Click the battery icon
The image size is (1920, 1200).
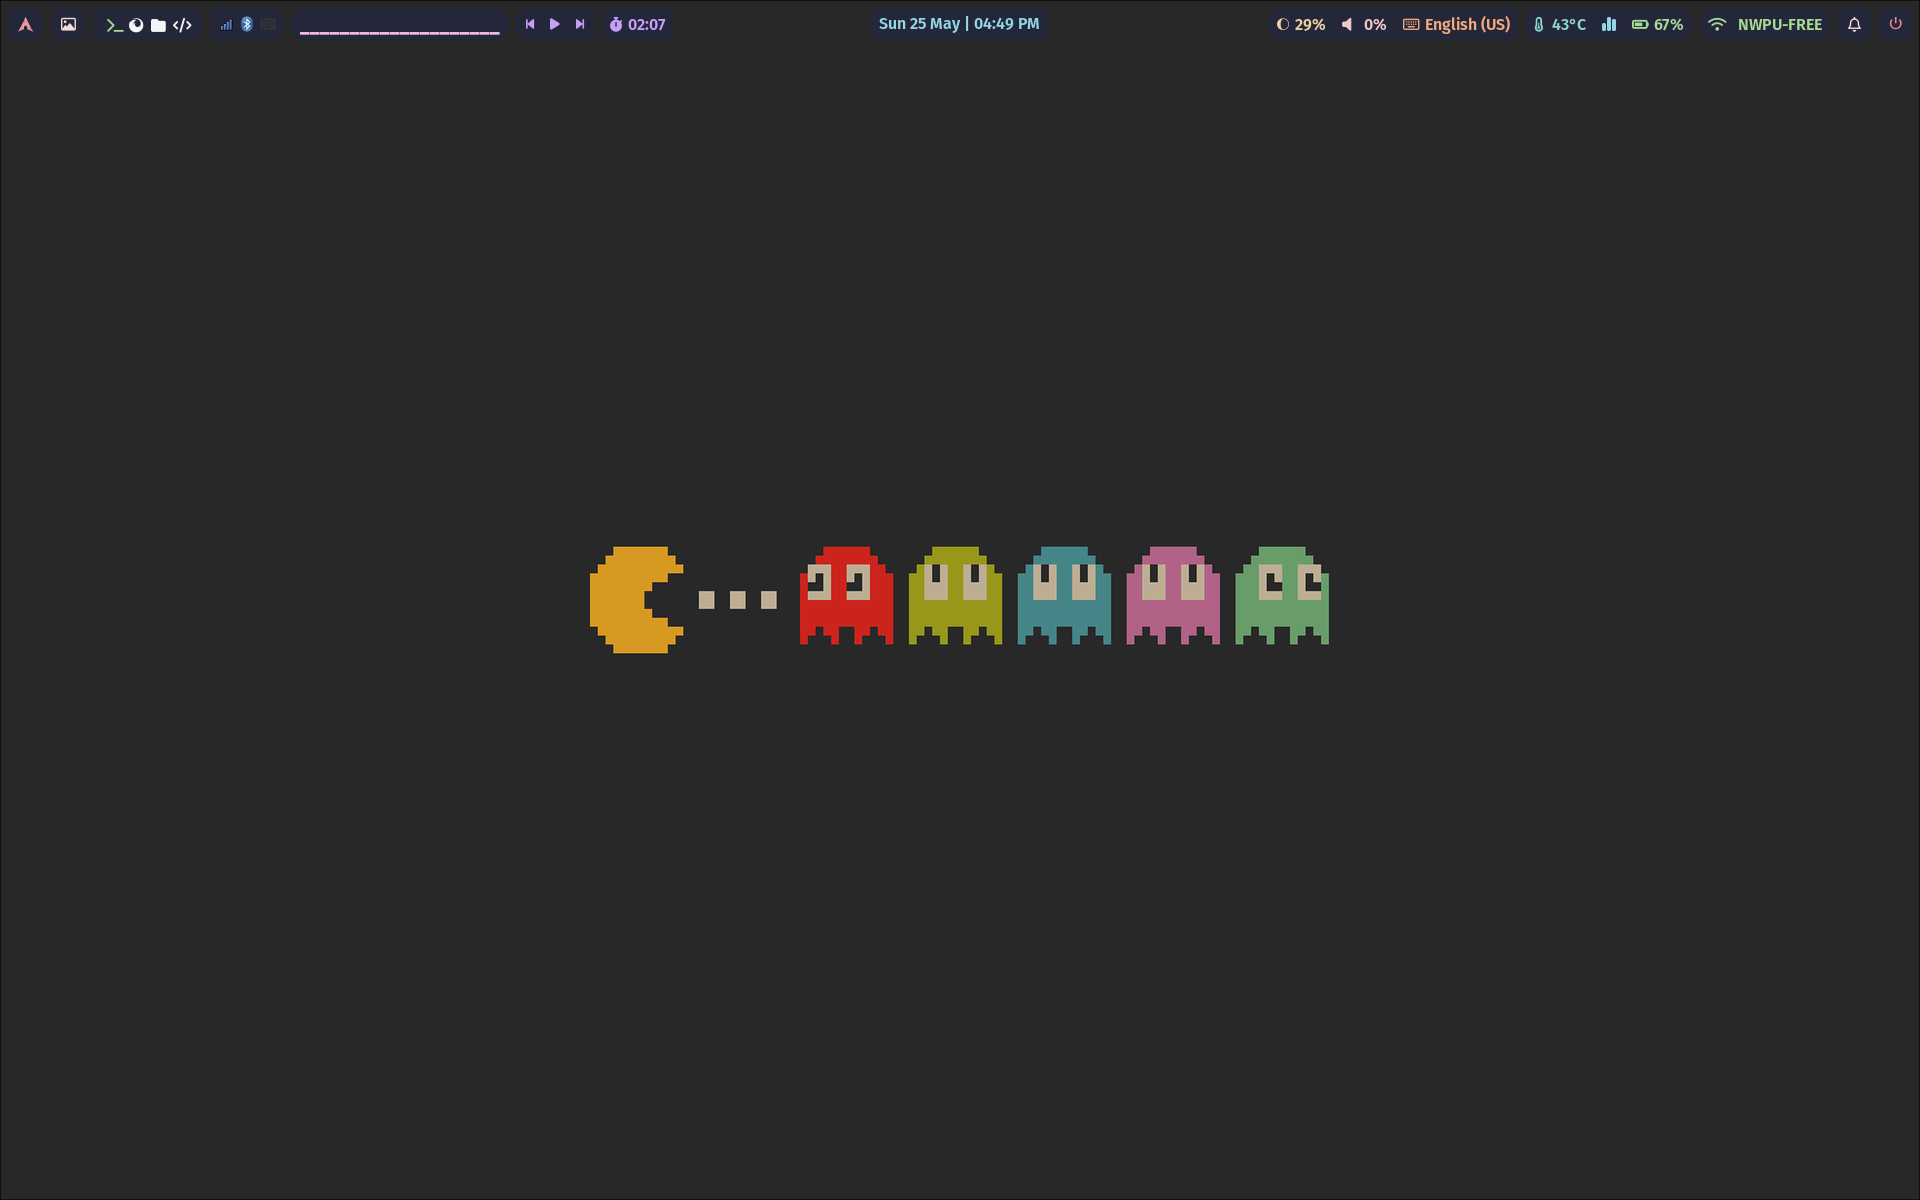click(x=1640, y=24)
